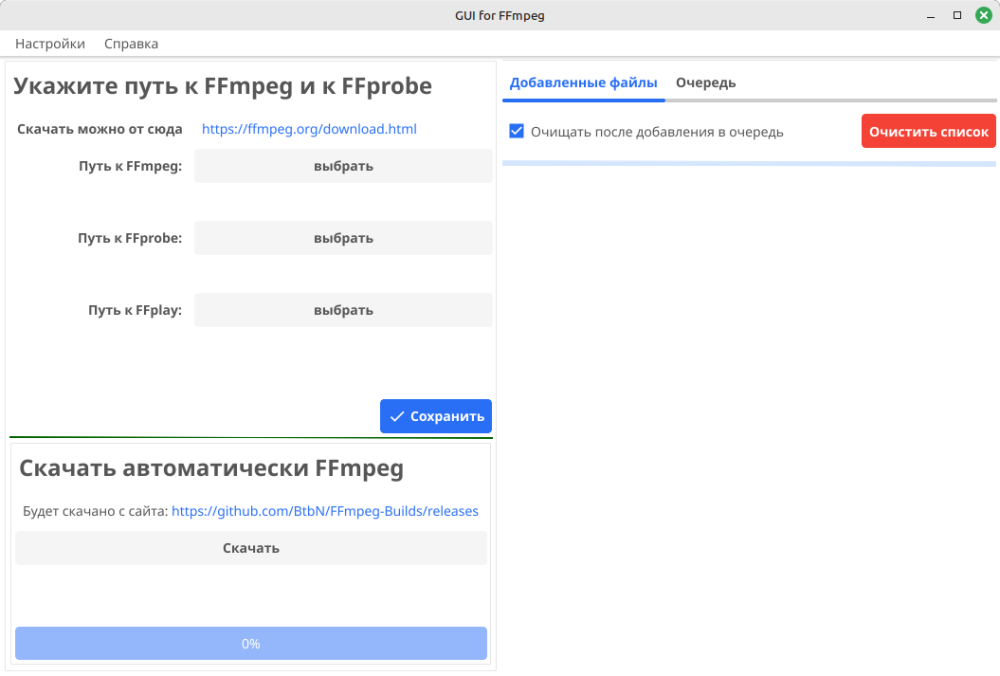1000x676 pixels.
Task: Choose path via выбрать next to FFmpeg
Action: pos(343,166)
